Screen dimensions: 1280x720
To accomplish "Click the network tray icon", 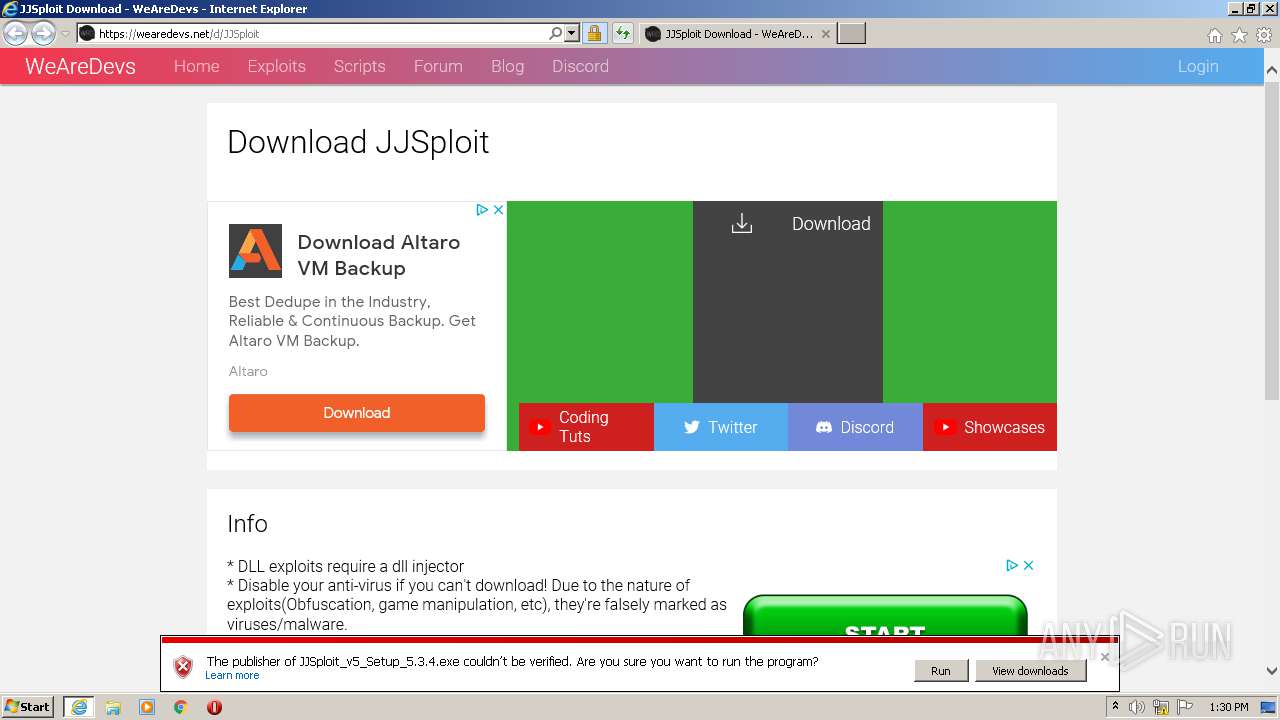I will 1161,707.
